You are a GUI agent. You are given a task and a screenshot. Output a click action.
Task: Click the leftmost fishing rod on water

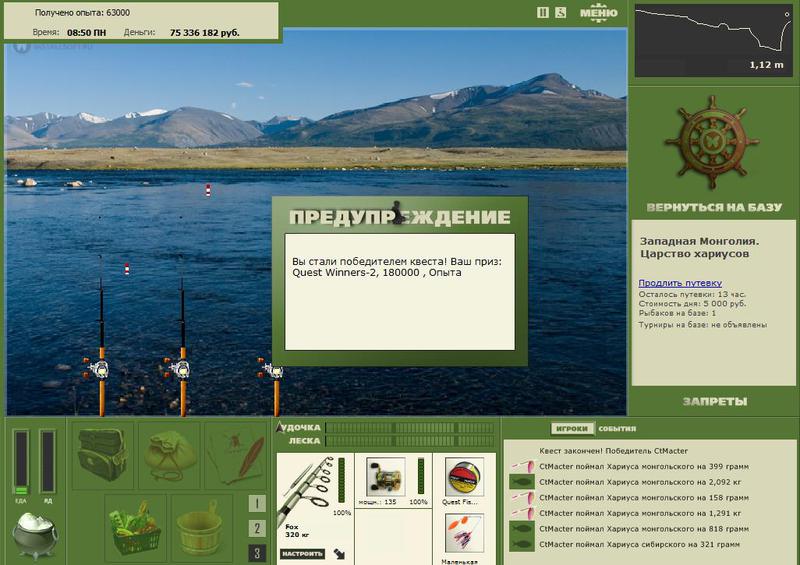tap(101, 337)
